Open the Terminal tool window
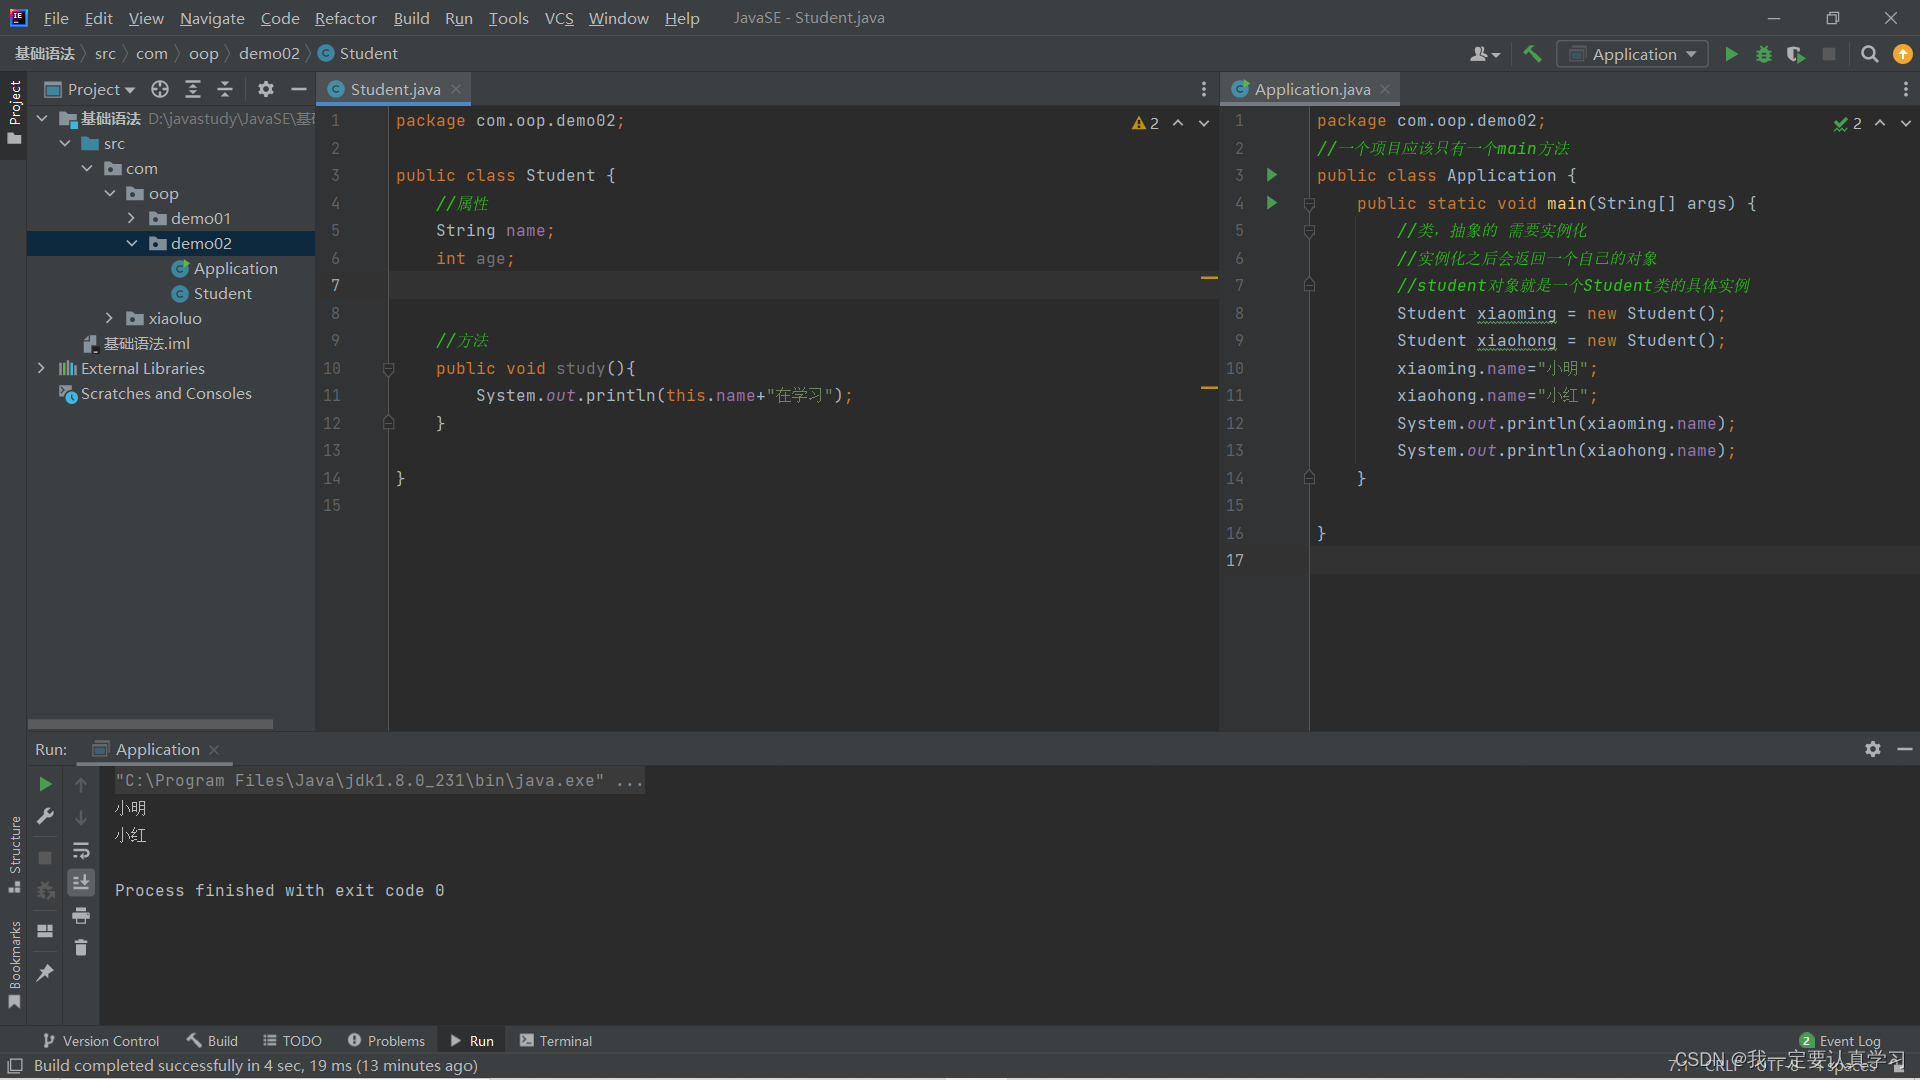The height and width of the screenshot is (1080, 1920). [x=556, y=1040]
